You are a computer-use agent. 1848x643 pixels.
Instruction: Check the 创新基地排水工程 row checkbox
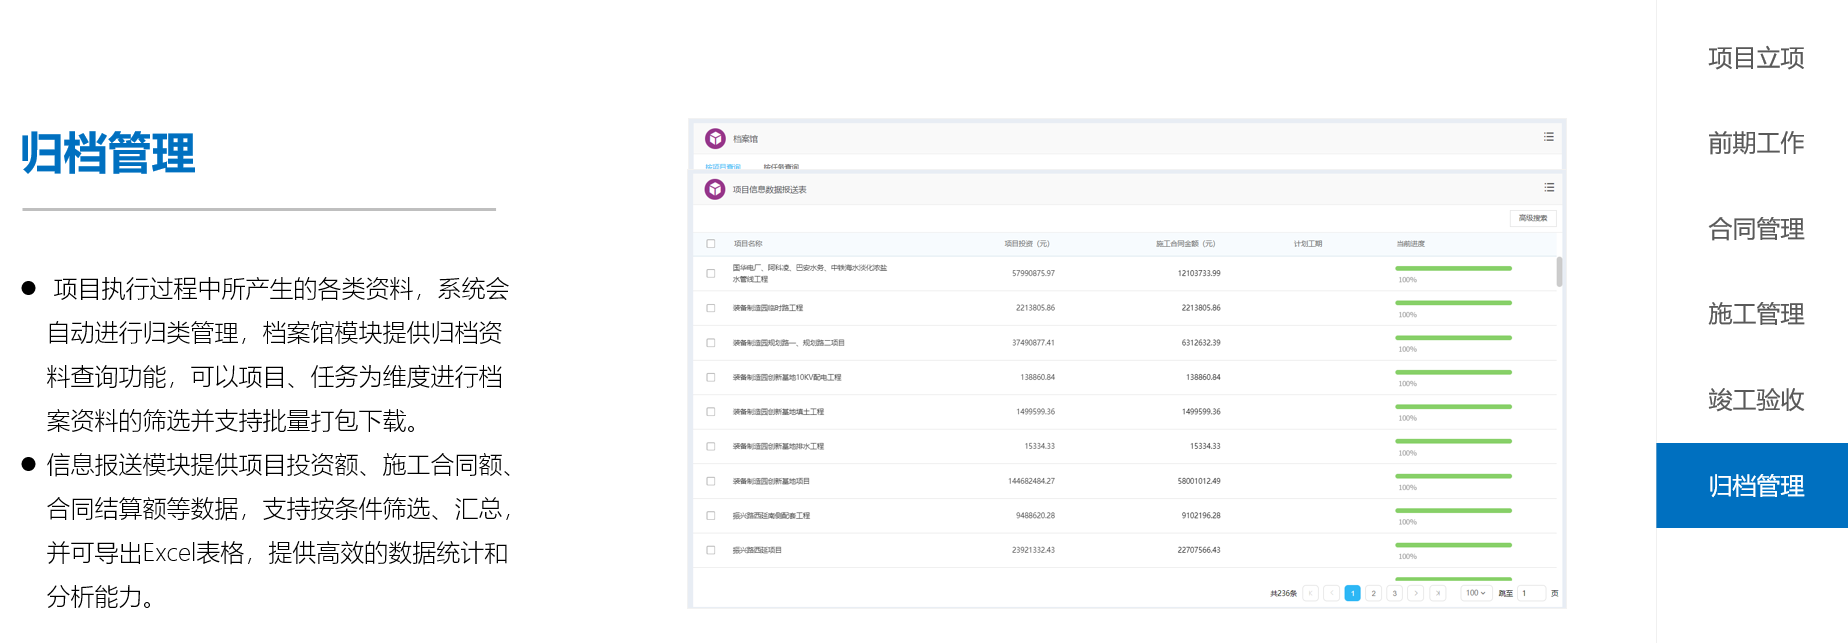(x=711, y=446)
